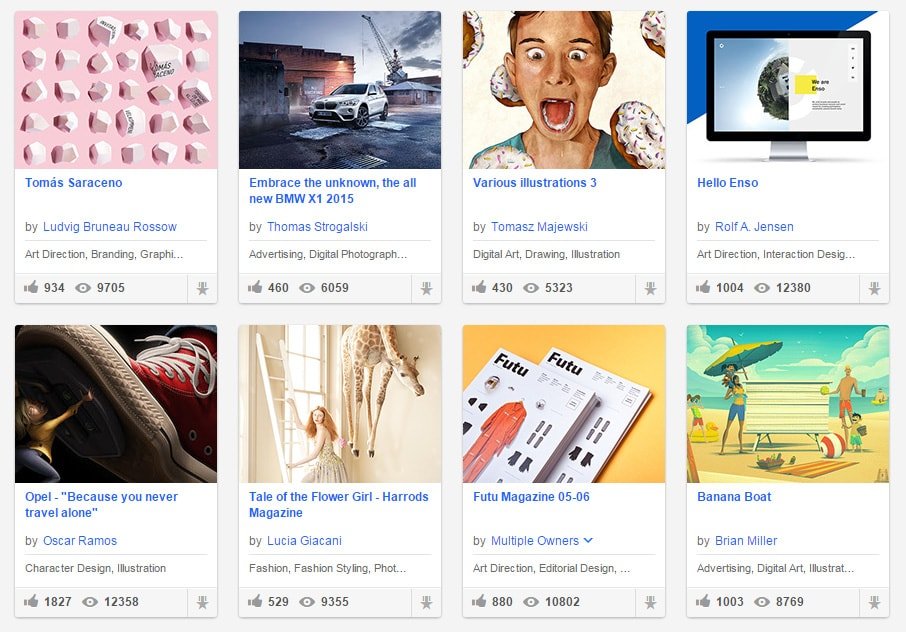Viewport: 906px width, 632px height.
Task: Click the pin icon on BMW X1 card
Action: [426, 288]
